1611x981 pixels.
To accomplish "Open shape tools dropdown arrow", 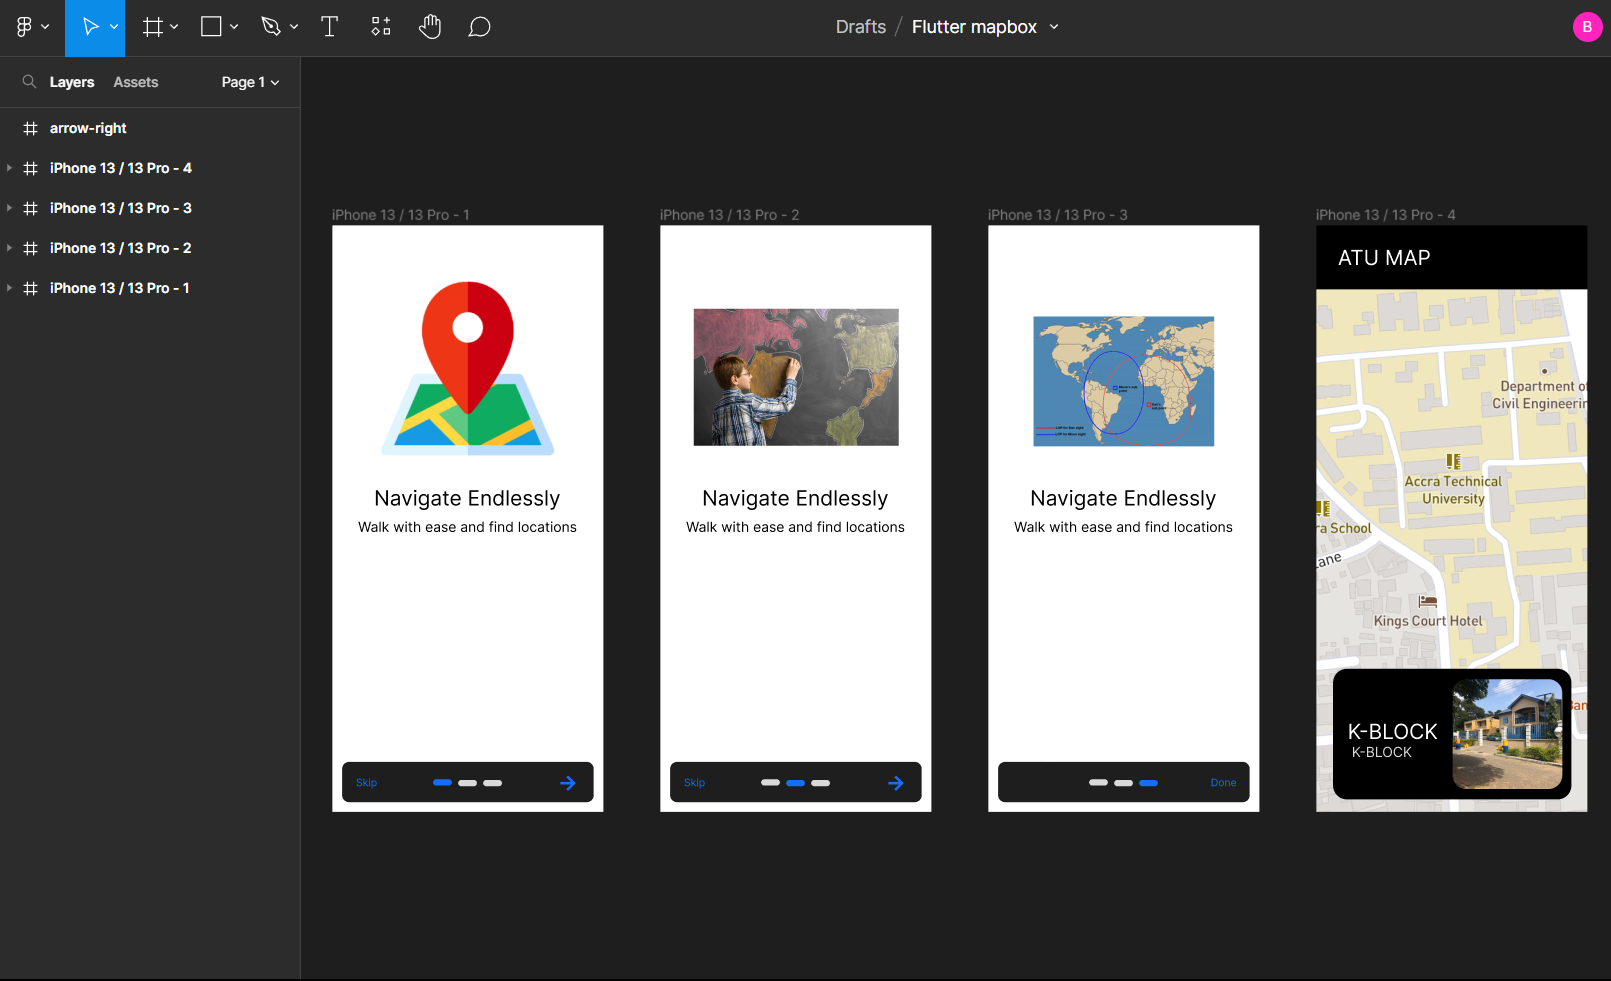I will pyautogui.click(x=234, y=27).
